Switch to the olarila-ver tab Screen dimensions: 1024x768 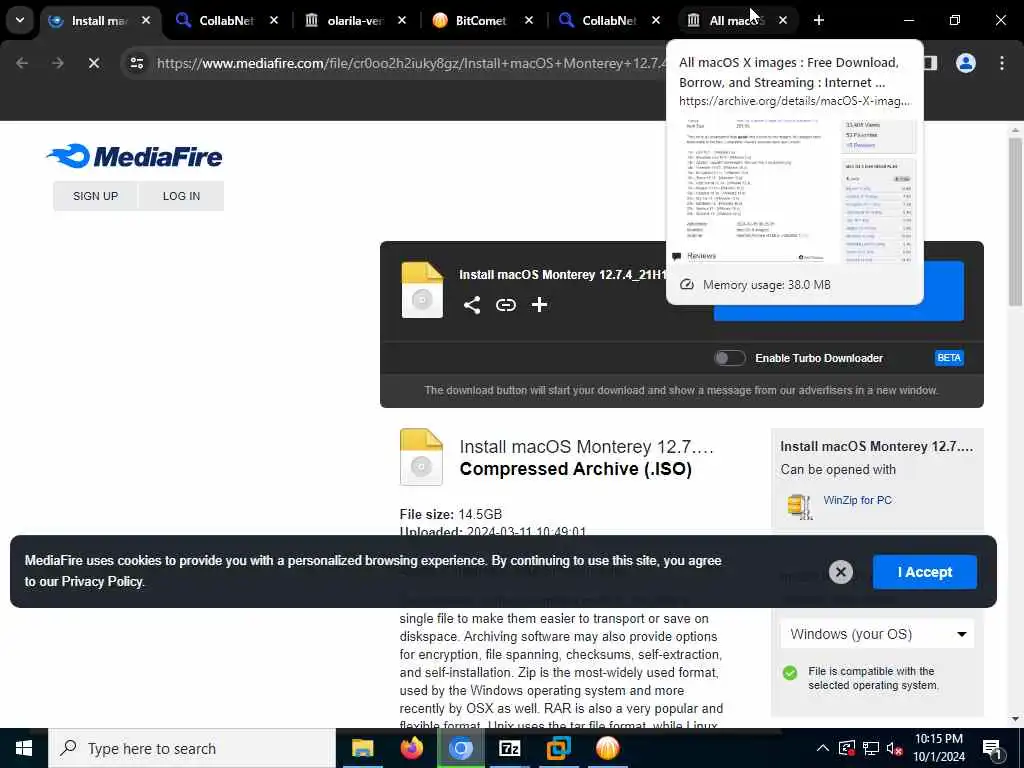[x=355, y=21]
